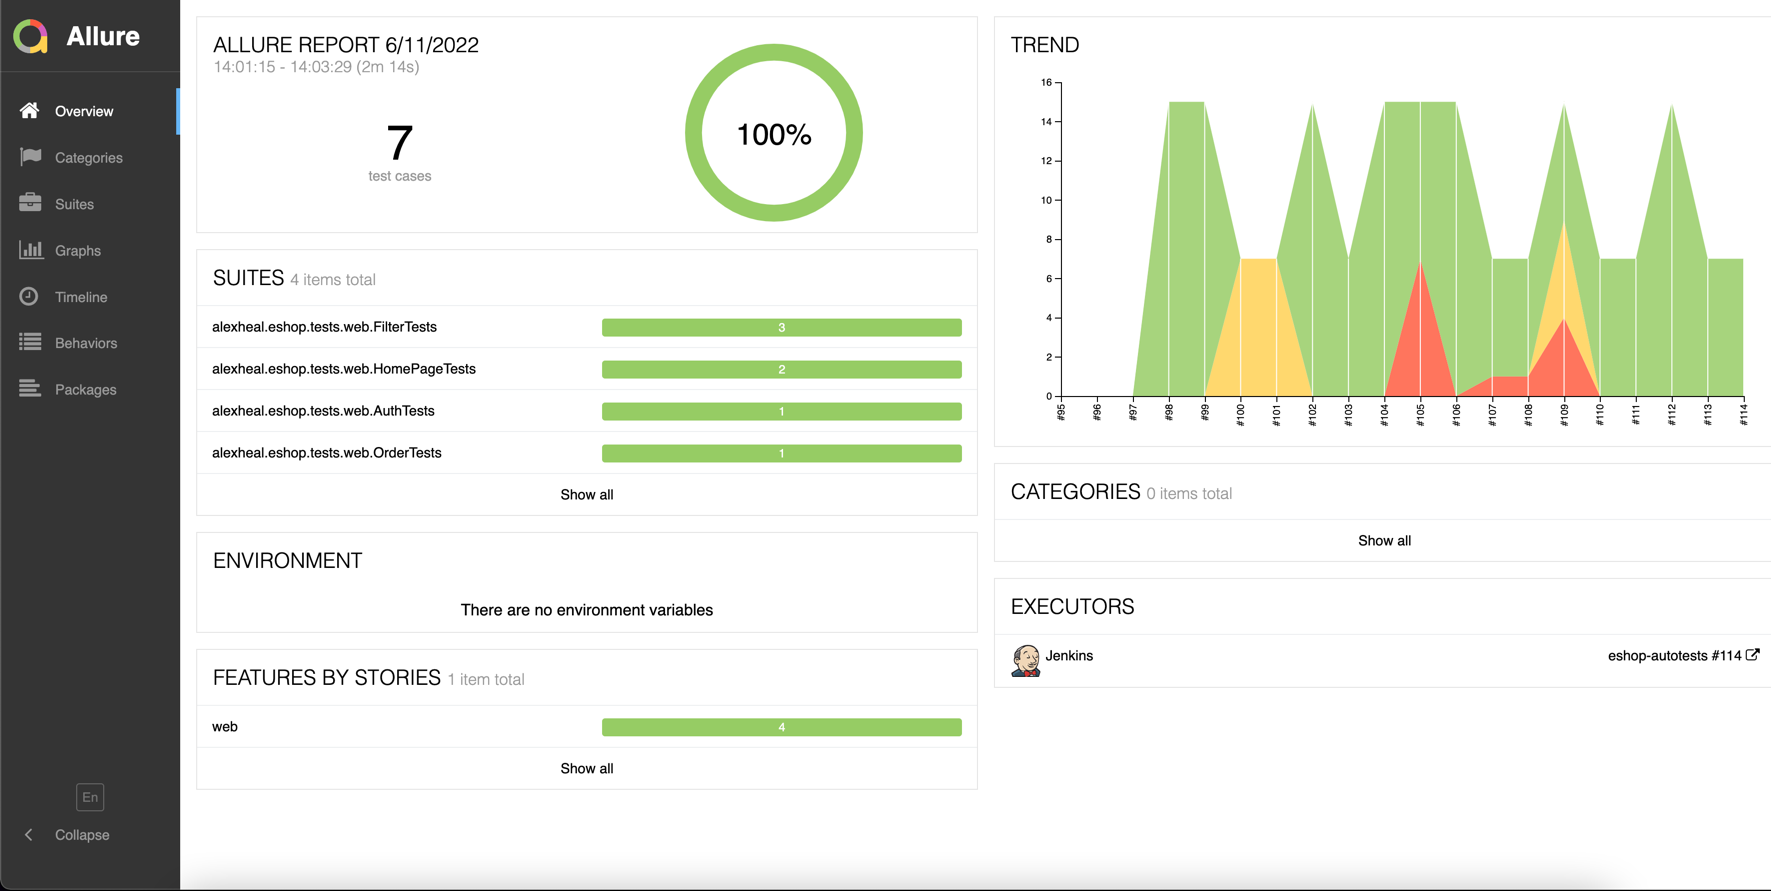This screenshot has height=891, width=1771.
Task: Open alexheal.eshop.tests.web.OrderTests suite
Action: pyautogui.click(x=327, y=453)
